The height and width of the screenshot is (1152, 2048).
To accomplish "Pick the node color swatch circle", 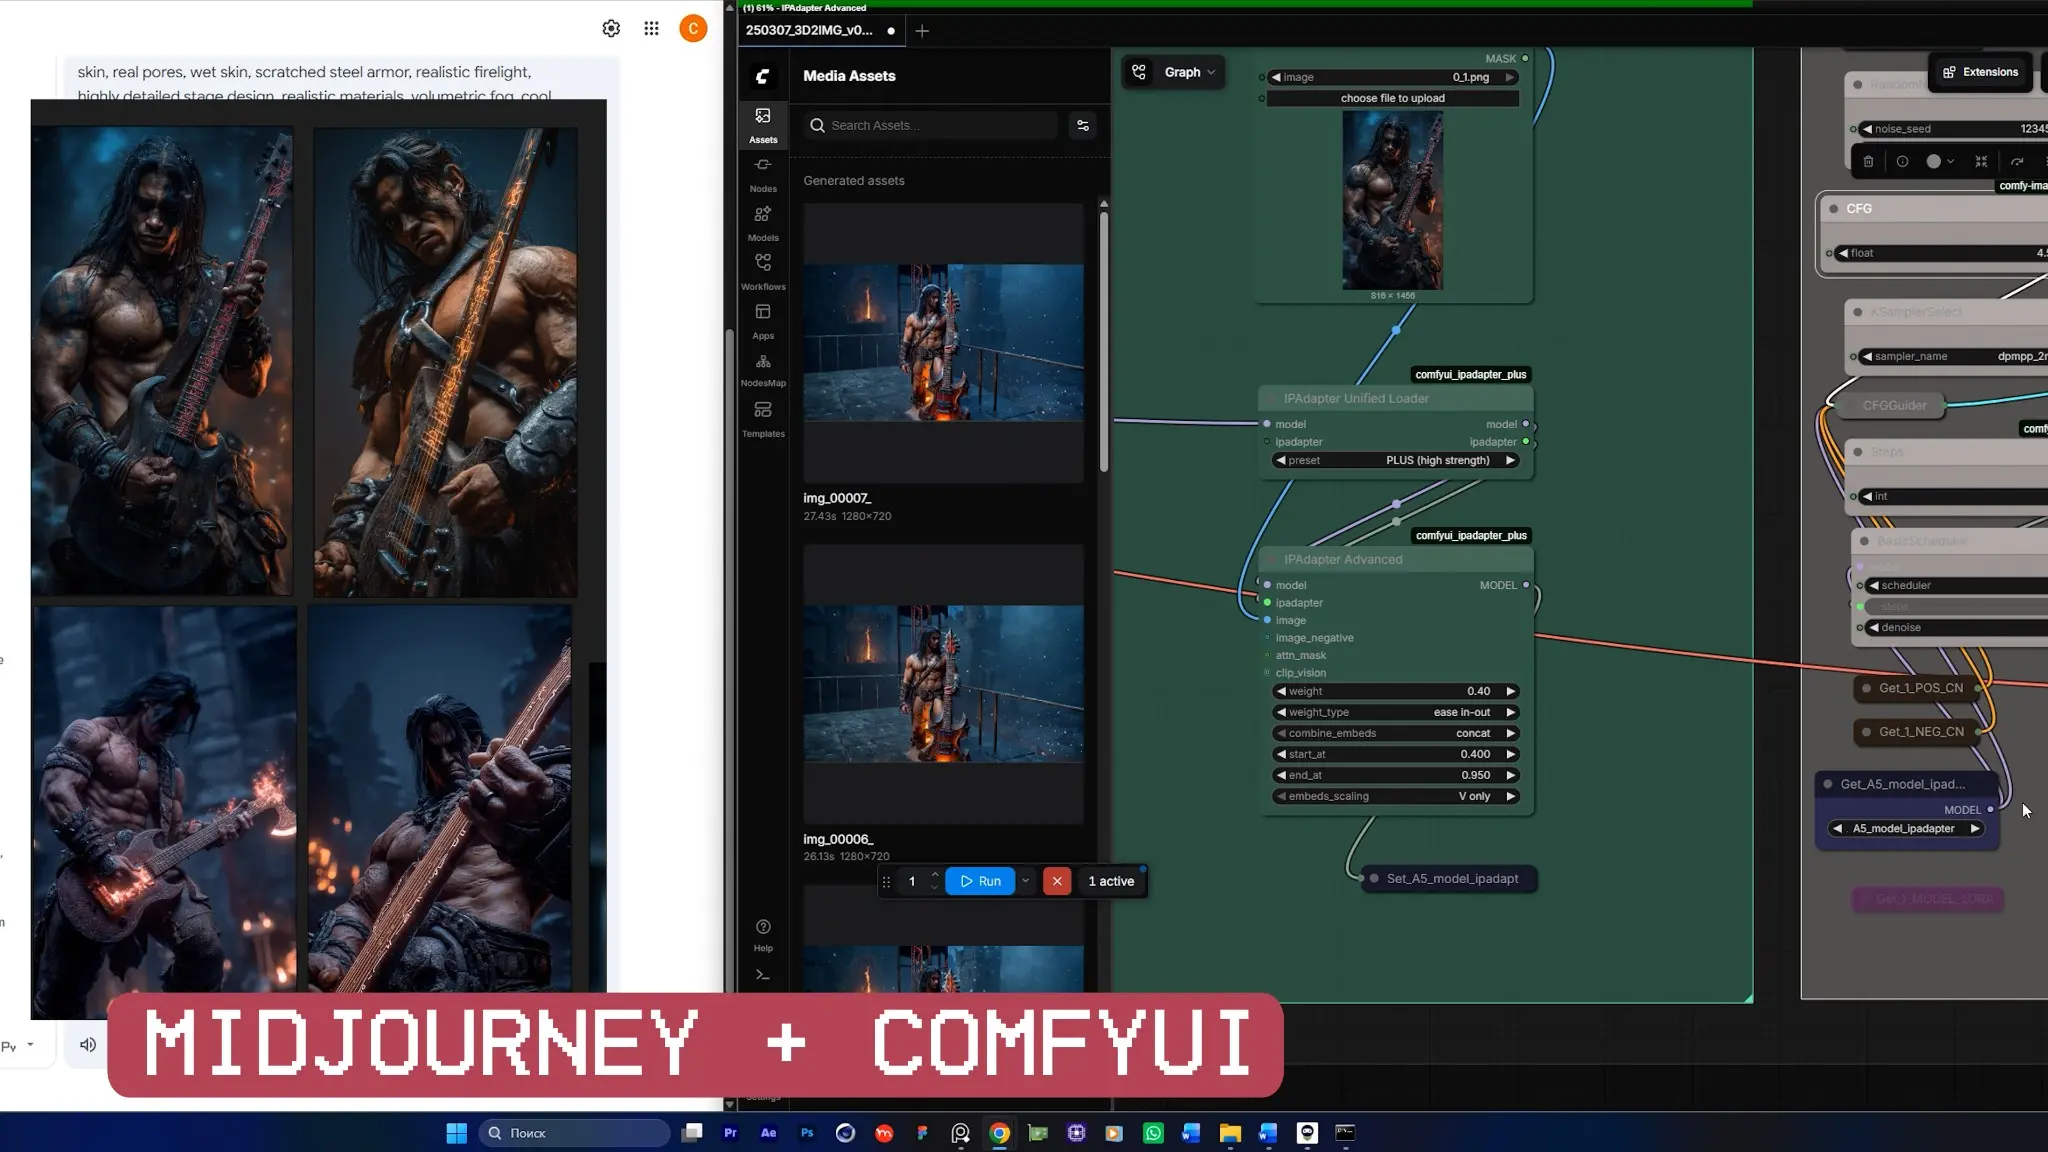I will point(1933,161).
